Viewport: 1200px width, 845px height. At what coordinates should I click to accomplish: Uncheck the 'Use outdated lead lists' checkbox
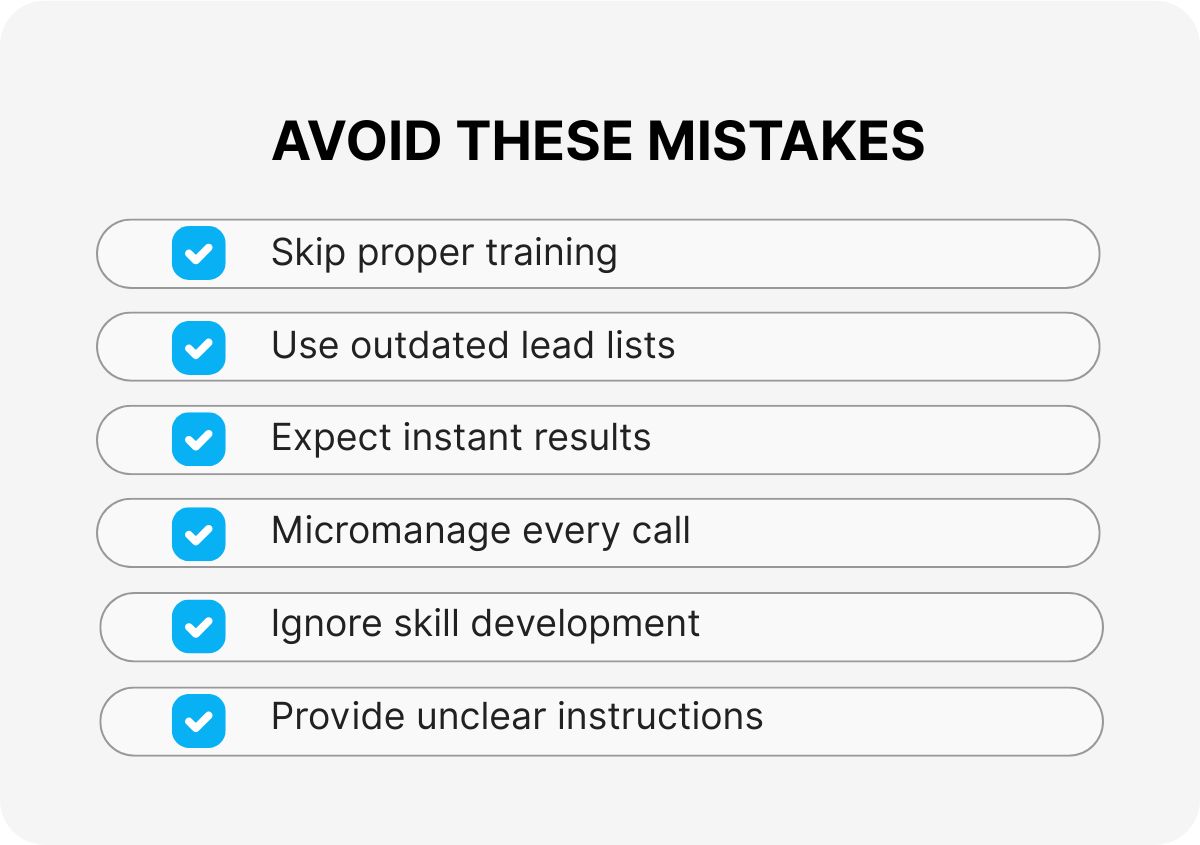pyautogui.click(x=198, y=347)
